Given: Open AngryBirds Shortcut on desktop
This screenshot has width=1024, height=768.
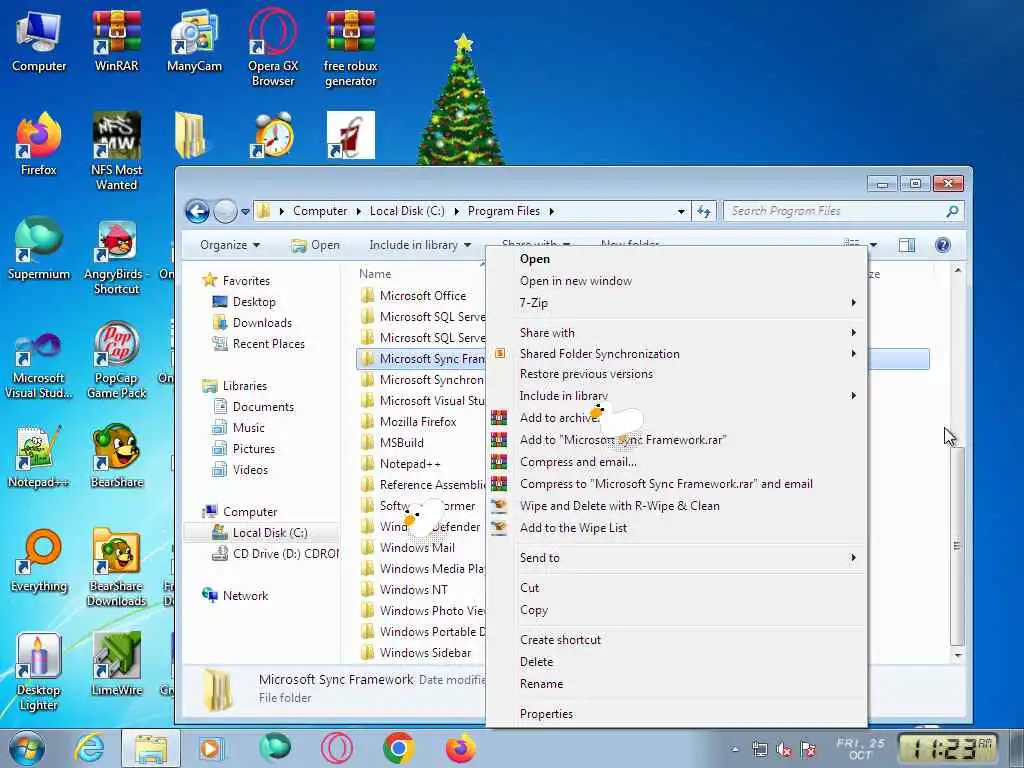Looking at the screenshot, I should point(116,256).
